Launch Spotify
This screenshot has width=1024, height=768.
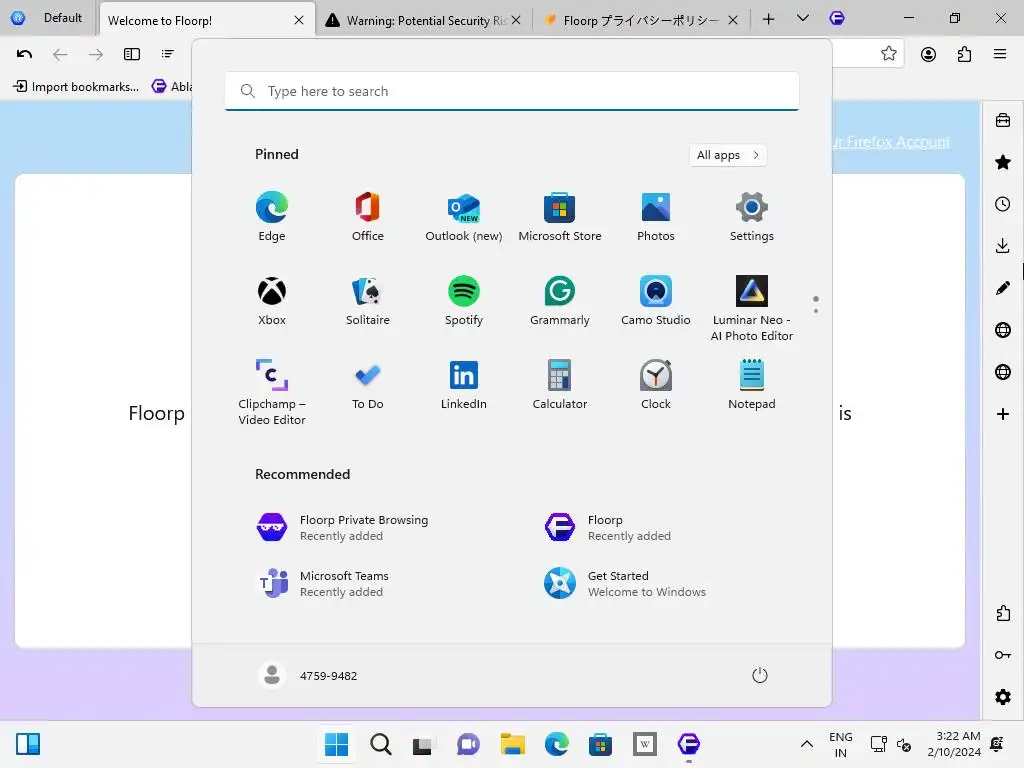(464, 300)
